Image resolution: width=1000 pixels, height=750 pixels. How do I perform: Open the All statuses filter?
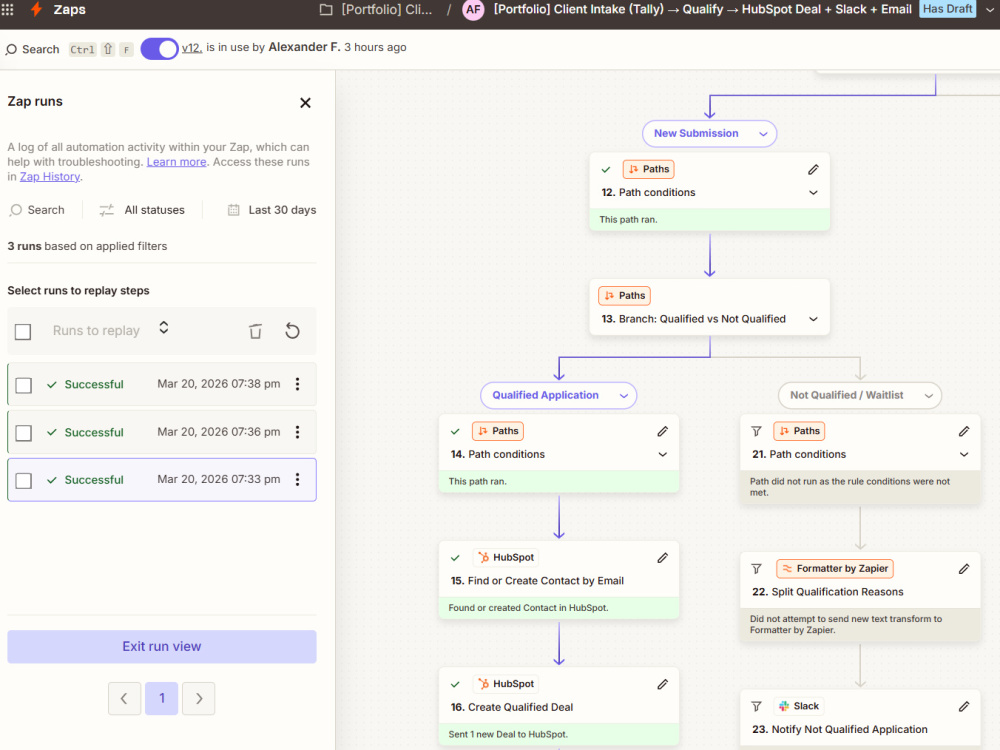(x=142, y=210)
